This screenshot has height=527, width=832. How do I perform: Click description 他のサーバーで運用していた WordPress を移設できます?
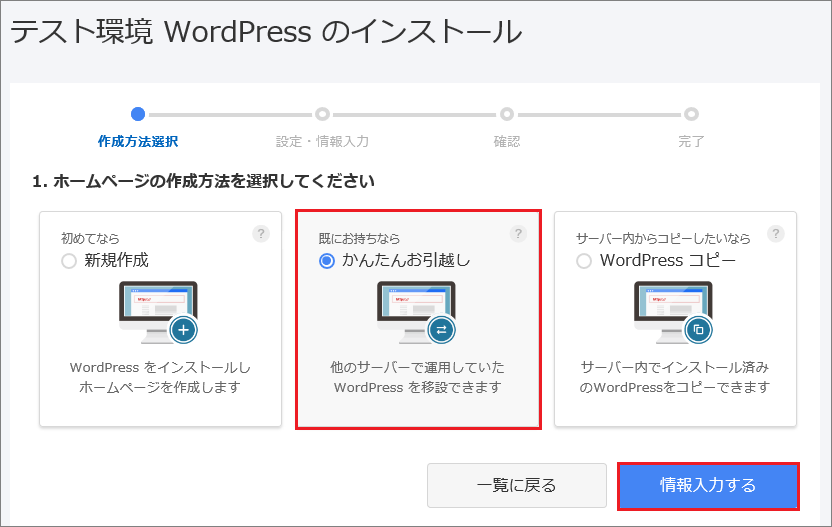click(418, 377)
